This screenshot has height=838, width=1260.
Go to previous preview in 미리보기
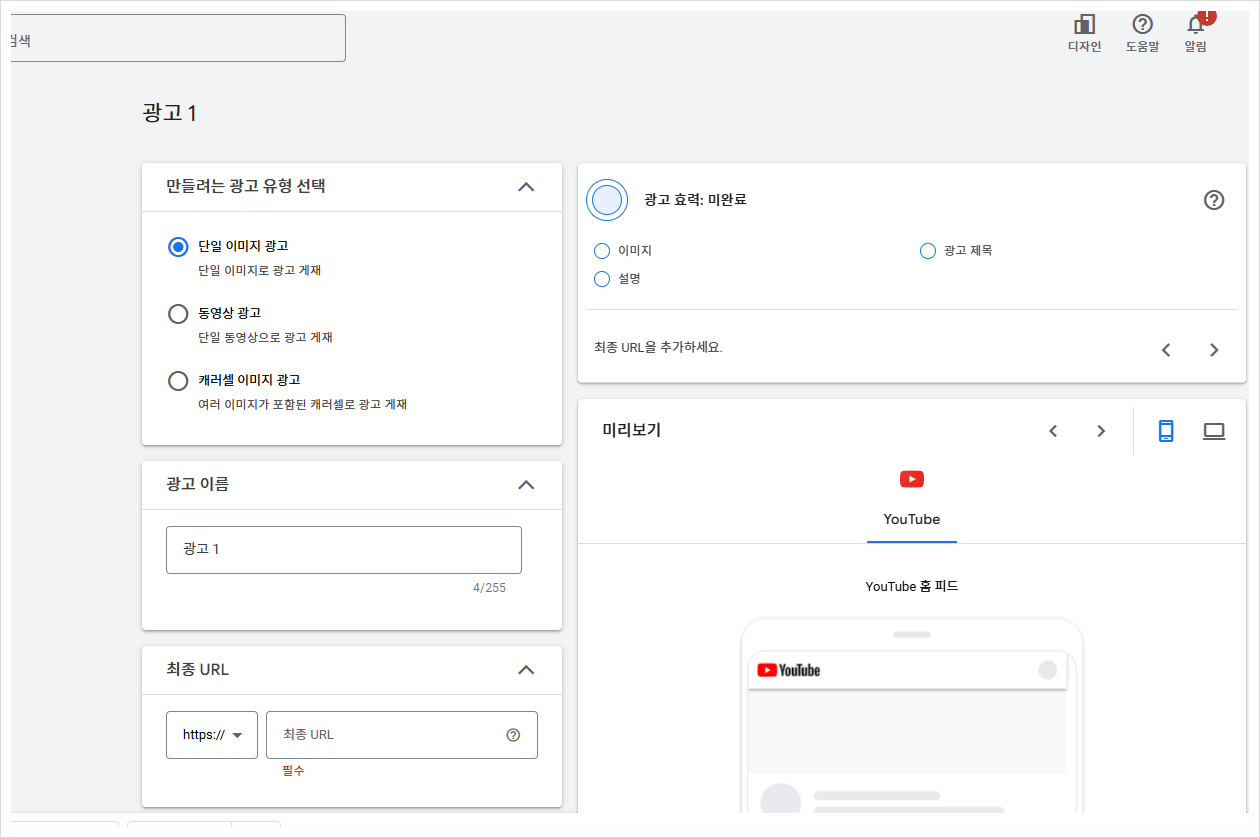[x=1053, y=431]
